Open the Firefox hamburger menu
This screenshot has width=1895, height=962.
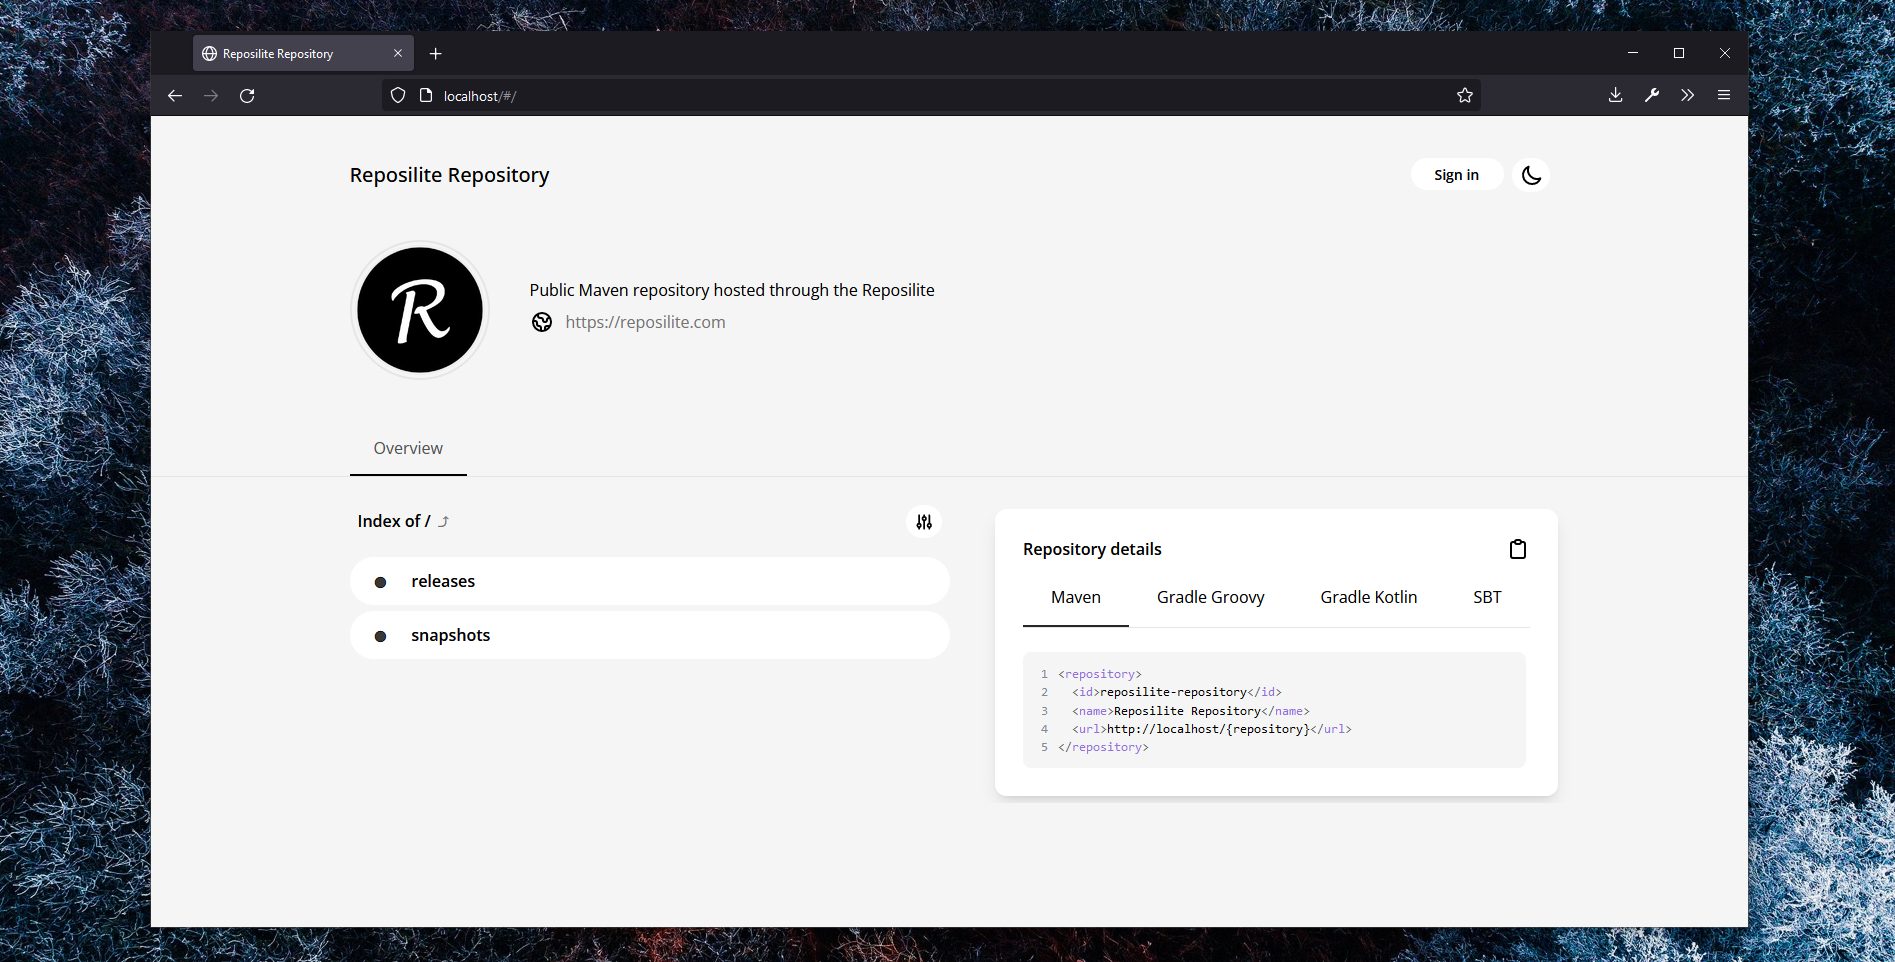coord(1723,95)
